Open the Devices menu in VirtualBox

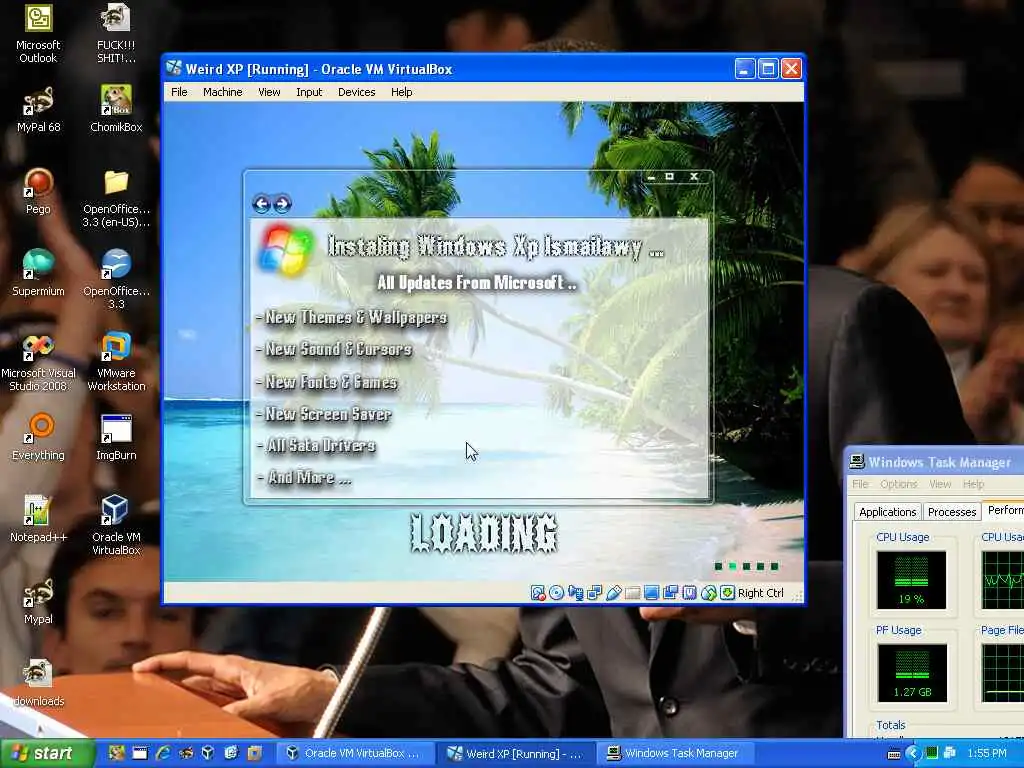pyautogui.click(x=357, y=92)
